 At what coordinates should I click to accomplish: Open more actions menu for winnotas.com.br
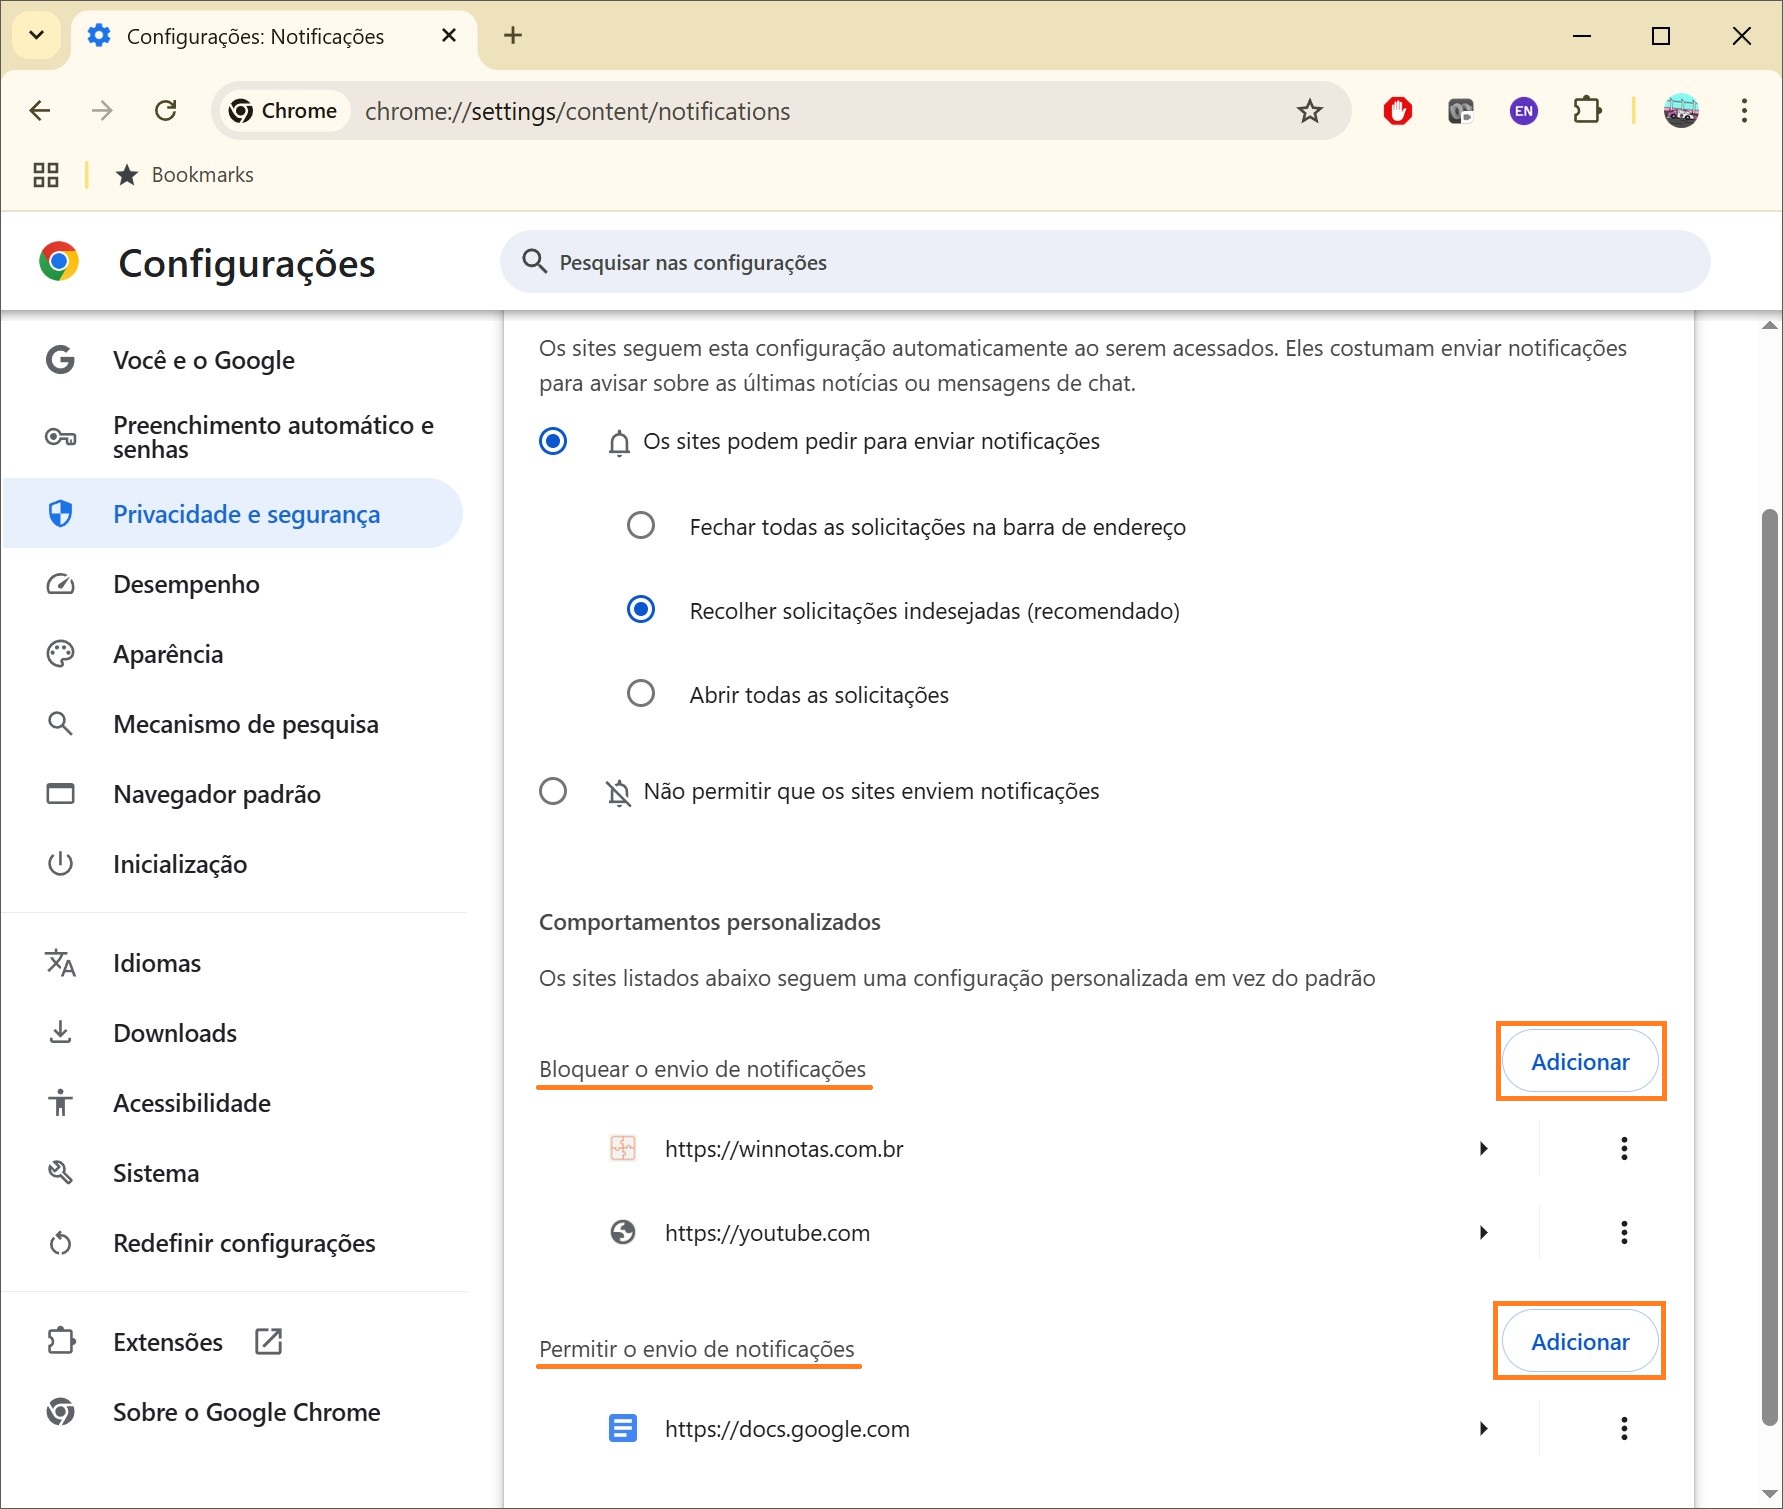[1624, 1149]
